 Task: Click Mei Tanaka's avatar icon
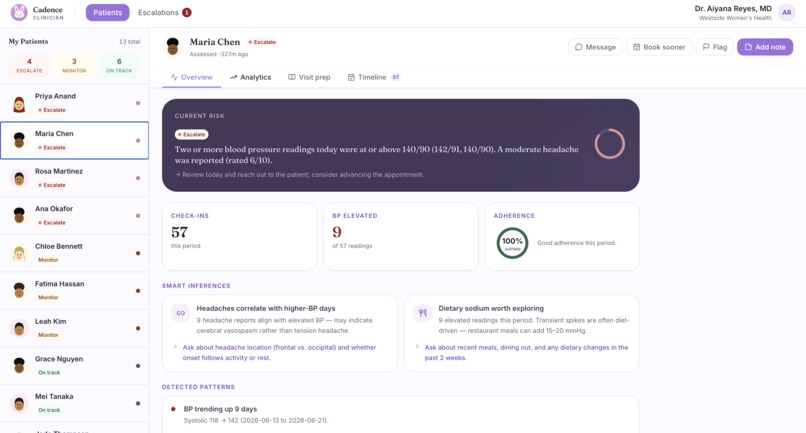click(x=19, y=403)
